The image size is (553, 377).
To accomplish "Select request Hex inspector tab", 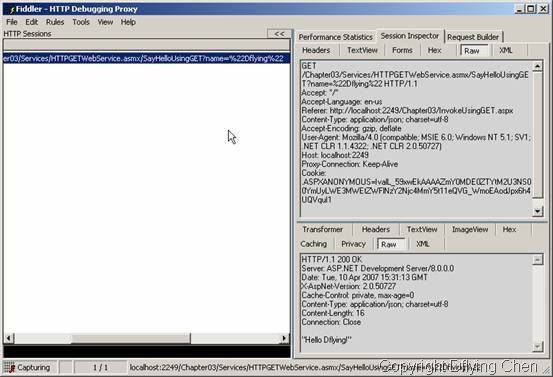I will coord(434,50).
